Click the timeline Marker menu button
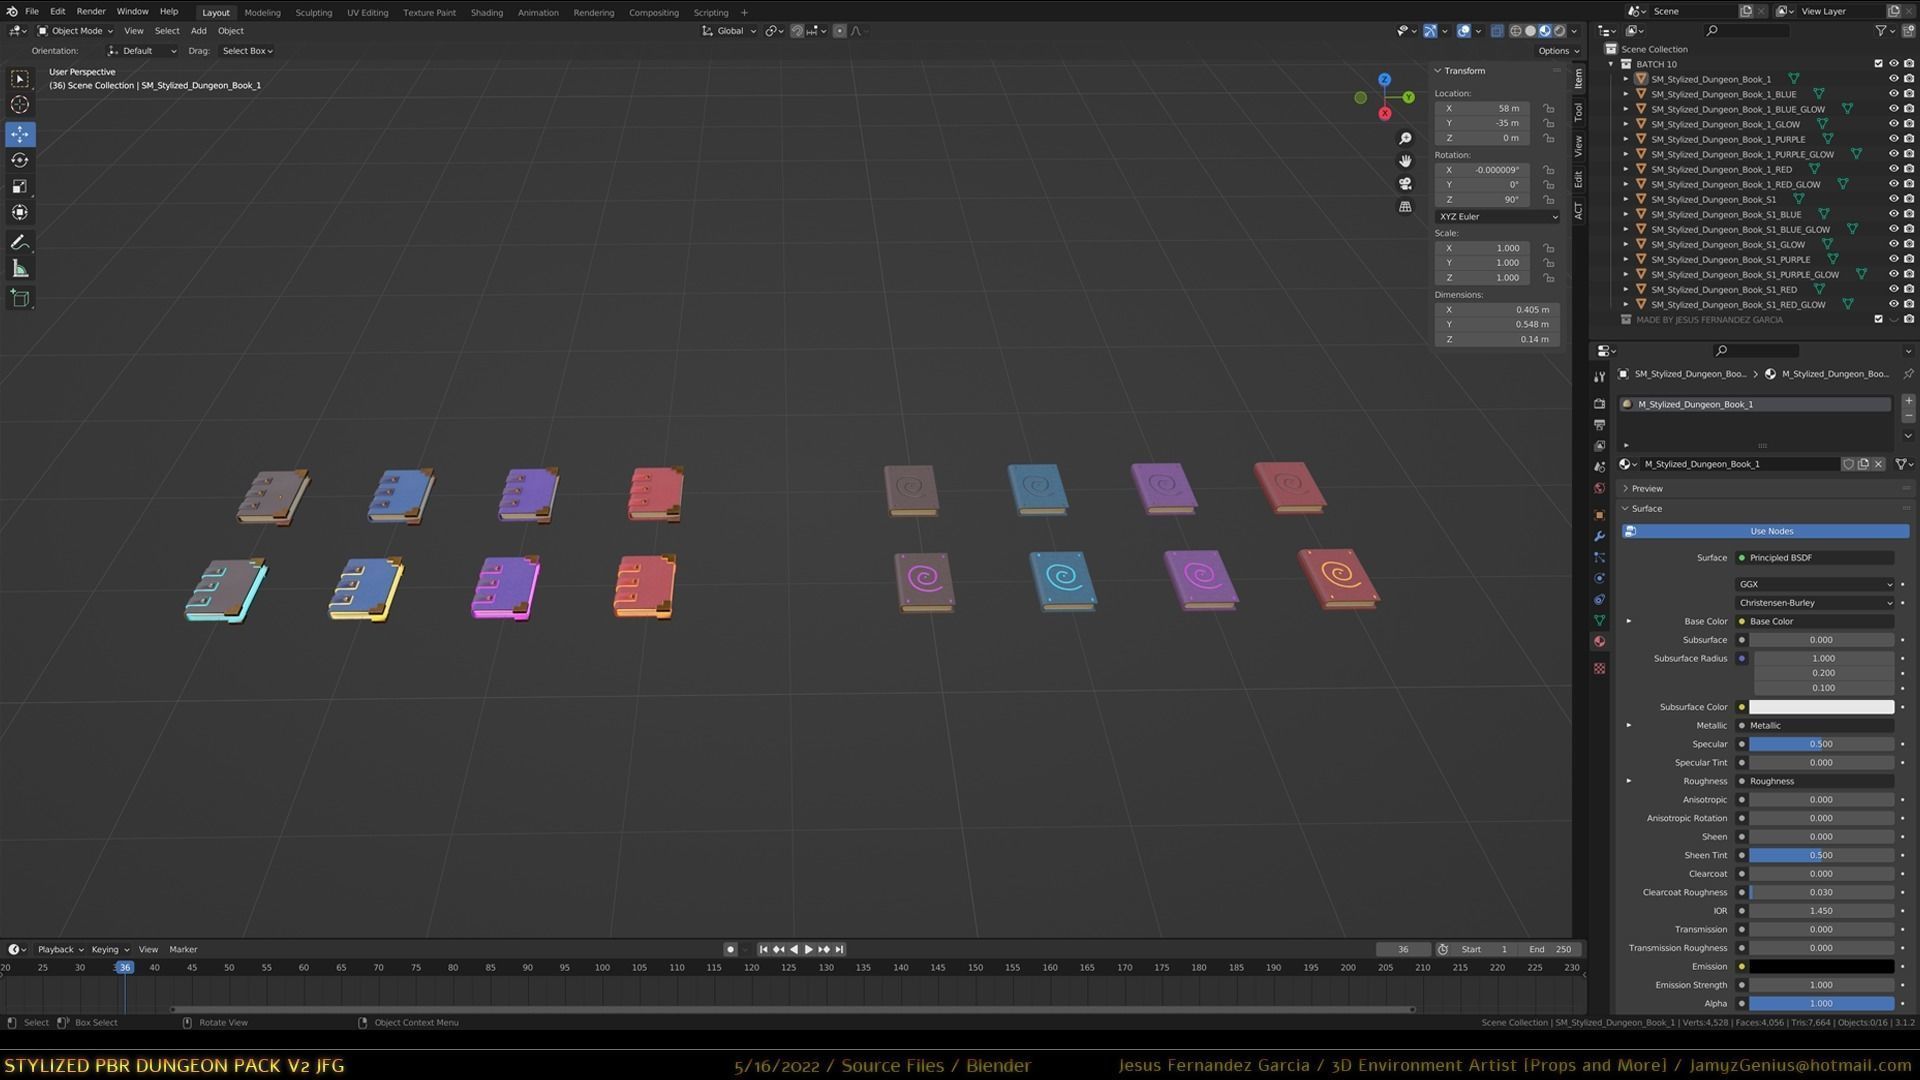Screen dimensions: 1920x1080 point(183,949)
